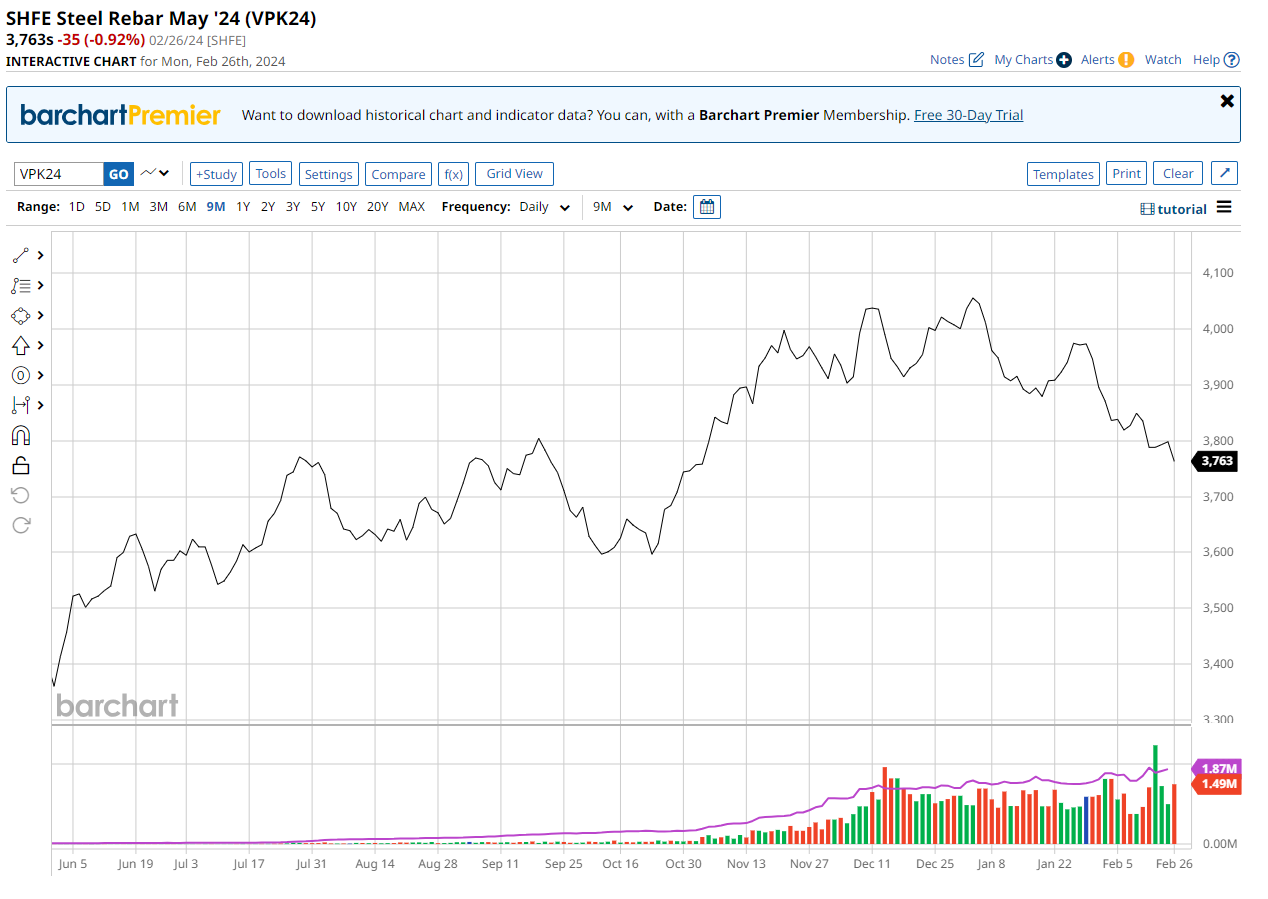
Task: Open the Frequency Daily dropdown
Action: (x=545, y=207)
